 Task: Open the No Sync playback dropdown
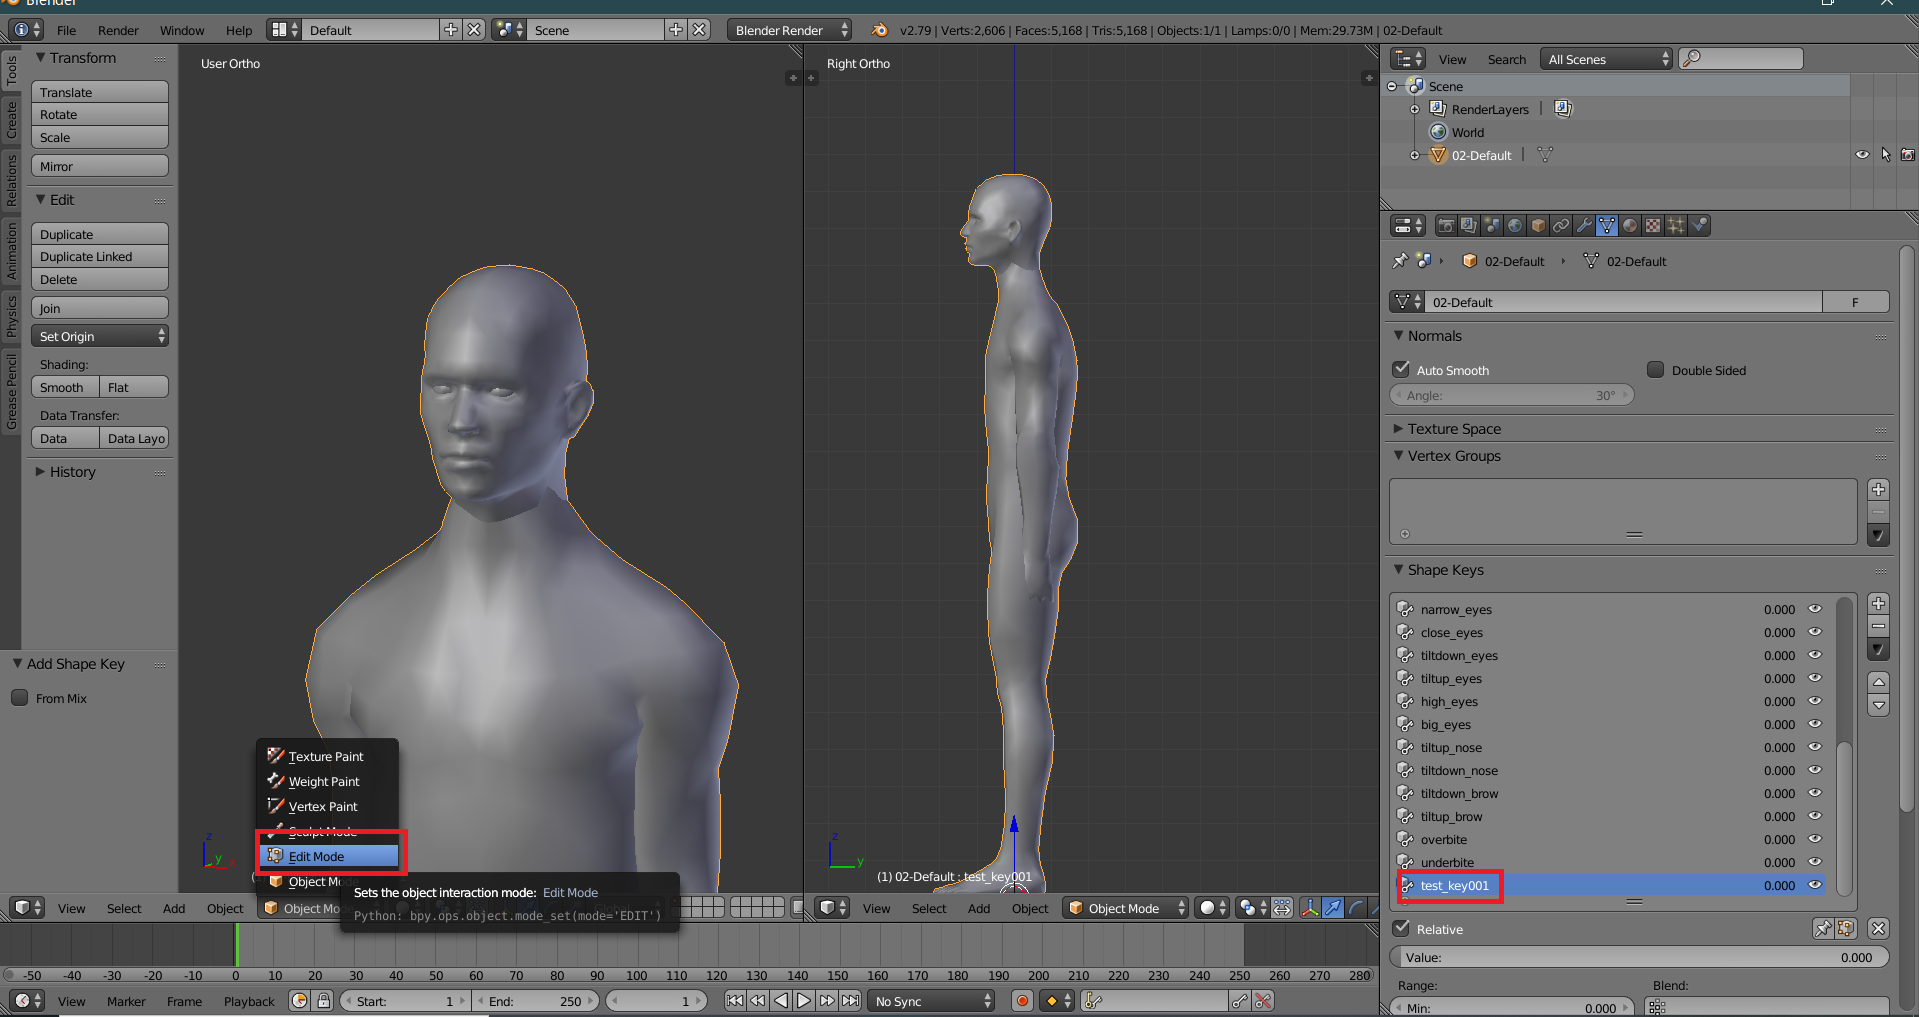point(932,1001)
